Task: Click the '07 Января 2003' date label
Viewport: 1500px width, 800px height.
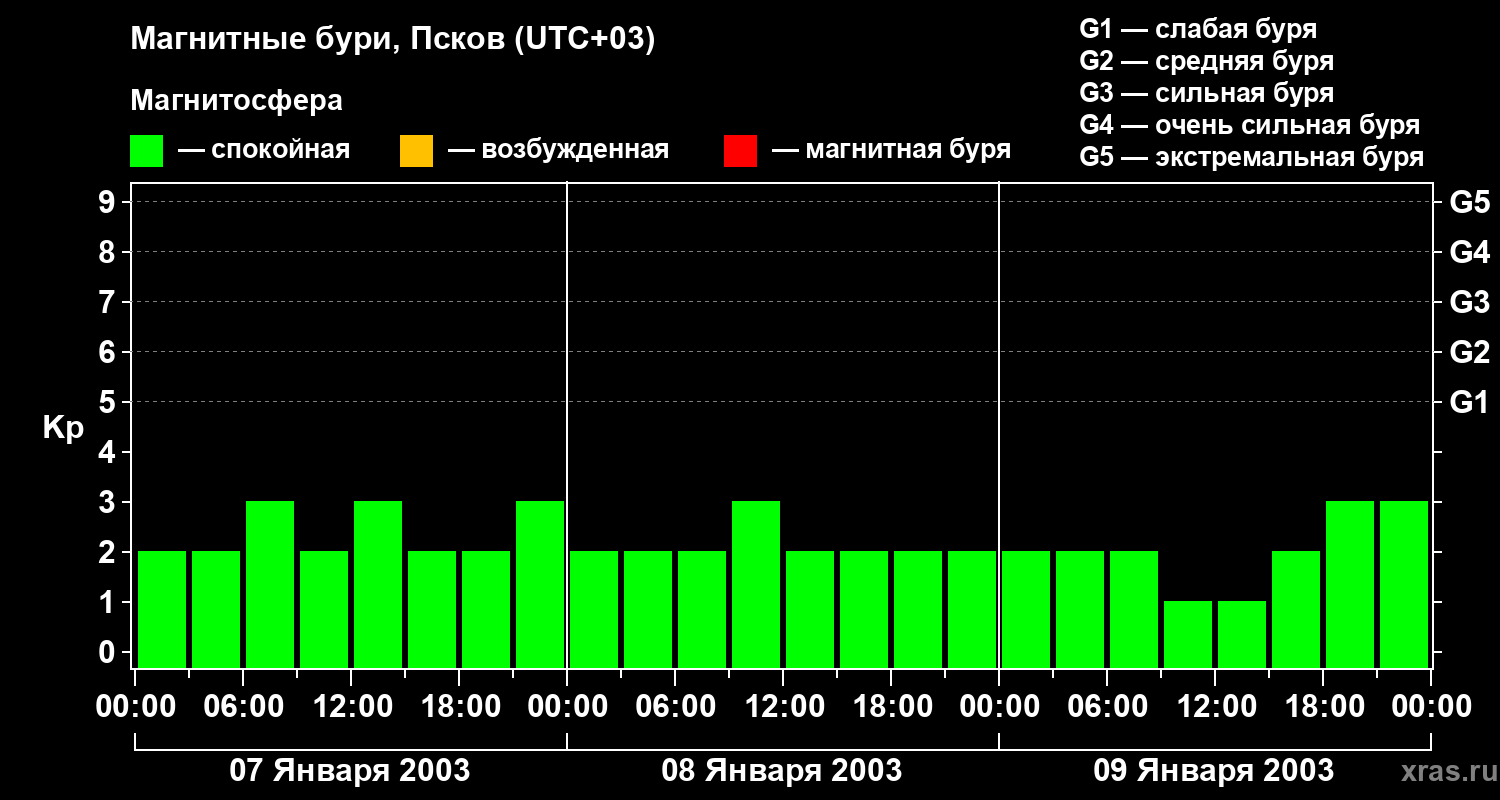Action: (350, 770)
